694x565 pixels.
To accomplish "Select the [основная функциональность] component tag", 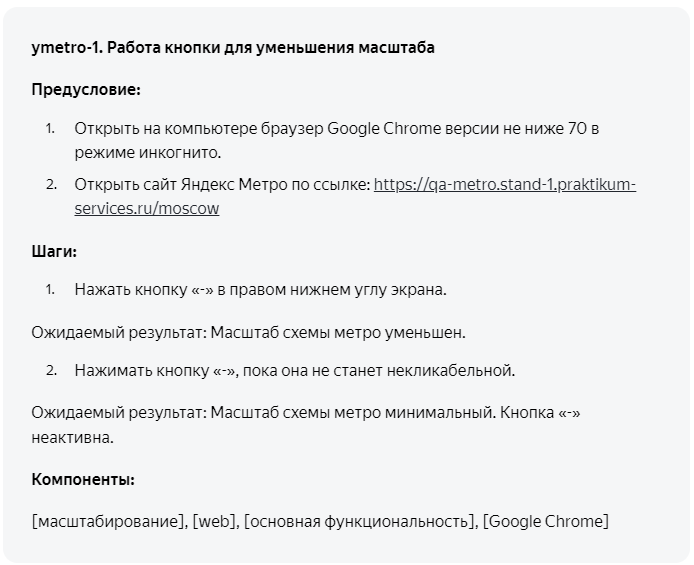I will coord(360,521).
